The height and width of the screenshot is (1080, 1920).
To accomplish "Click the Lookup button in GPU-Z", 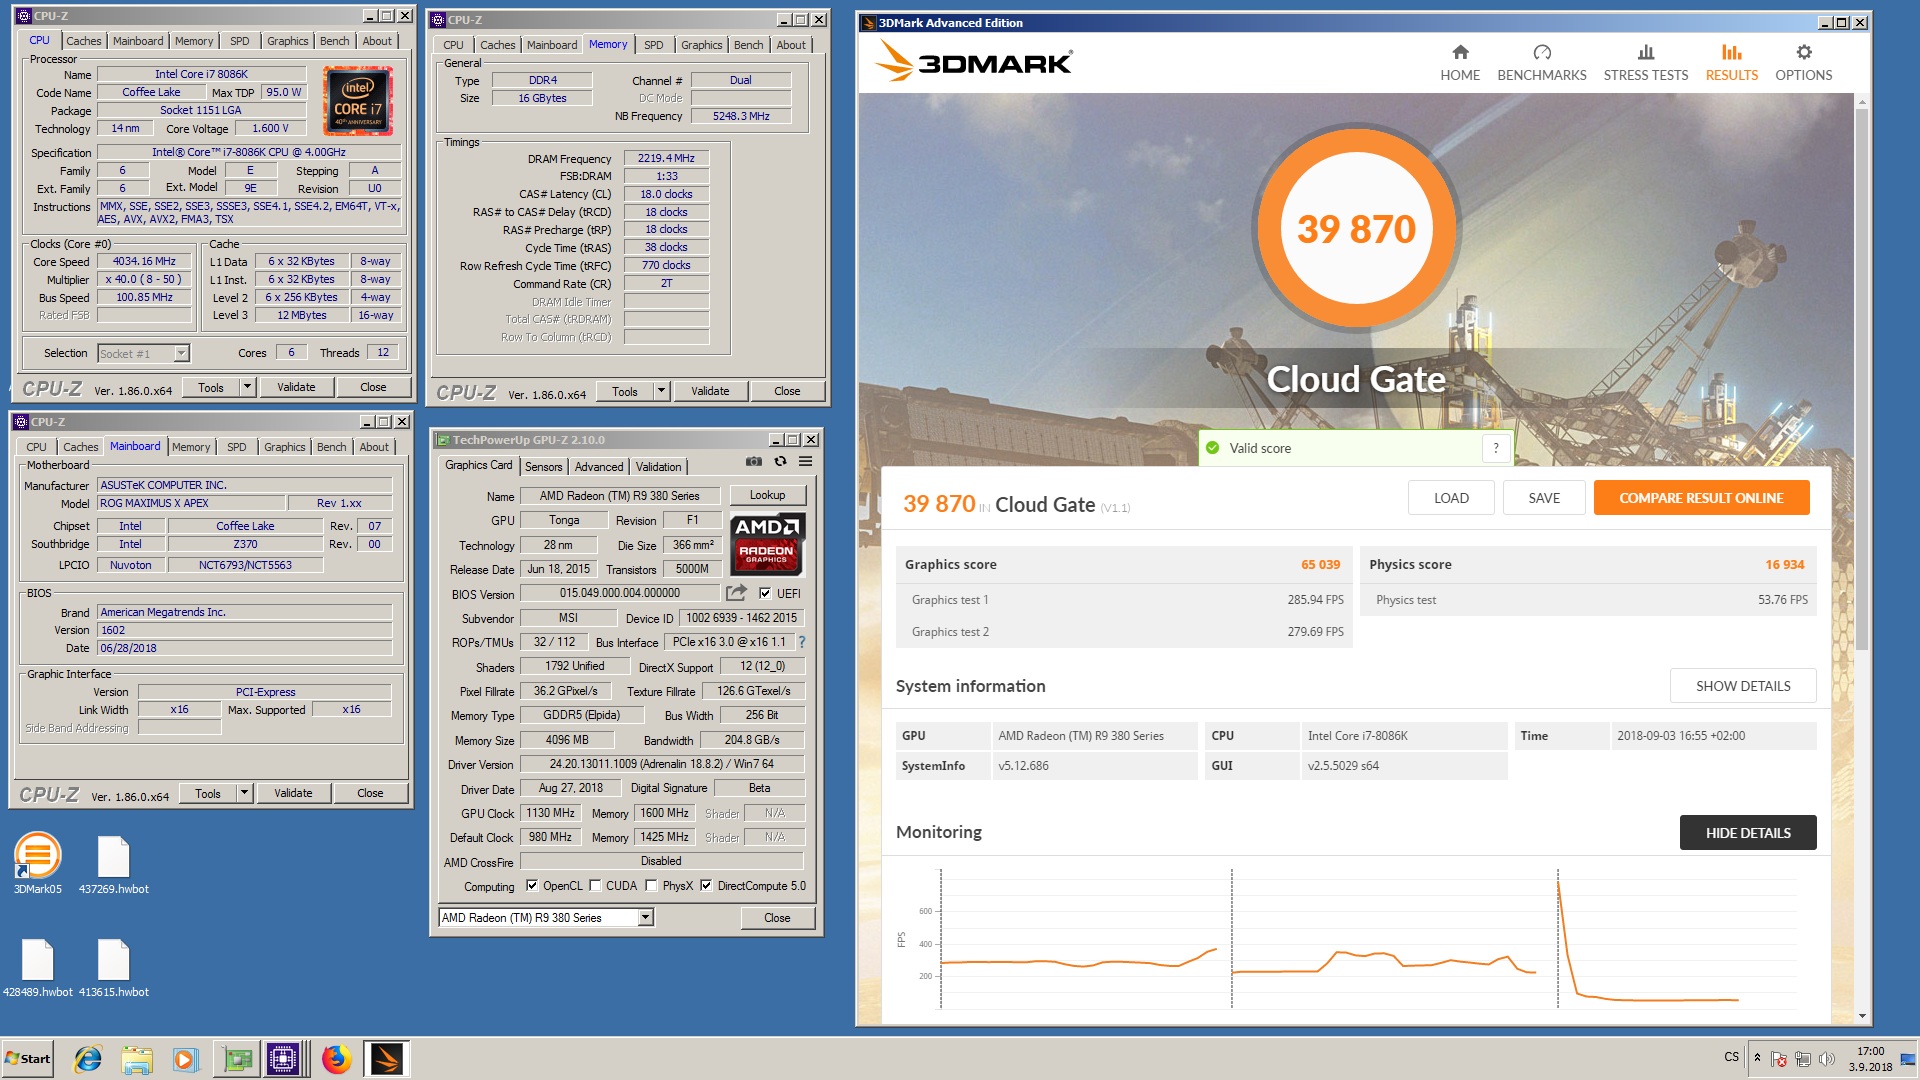I will pos(767,495).
